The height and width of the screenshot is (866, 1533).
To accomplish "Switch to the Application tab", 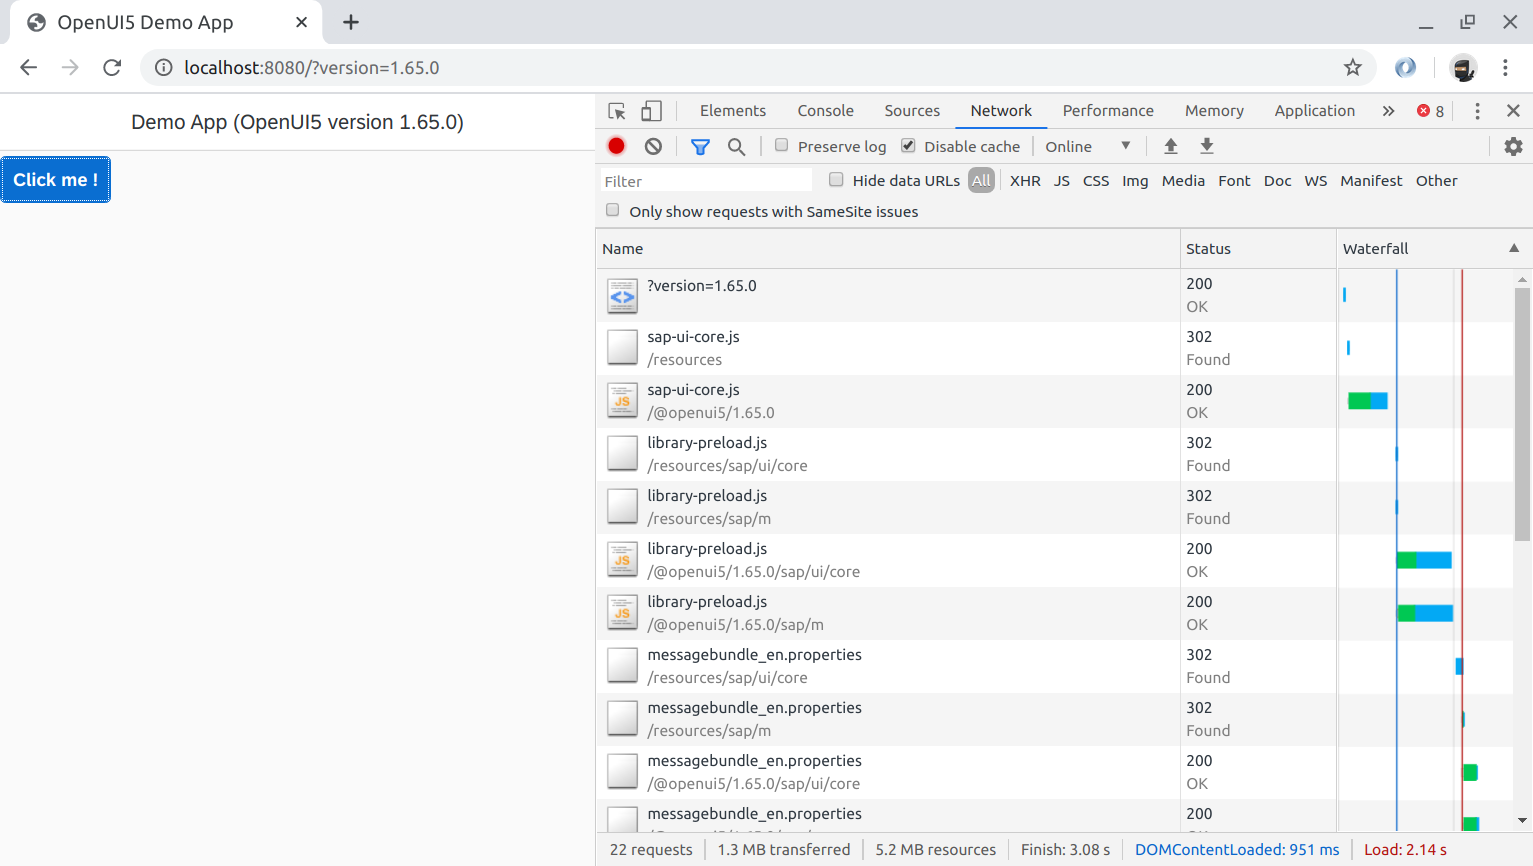I will coord(1315,111).
